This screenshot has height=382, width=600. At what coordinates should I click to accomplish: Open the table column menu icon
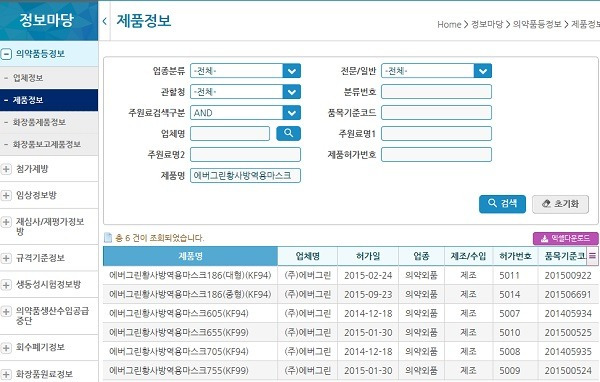tap(592, 256)
